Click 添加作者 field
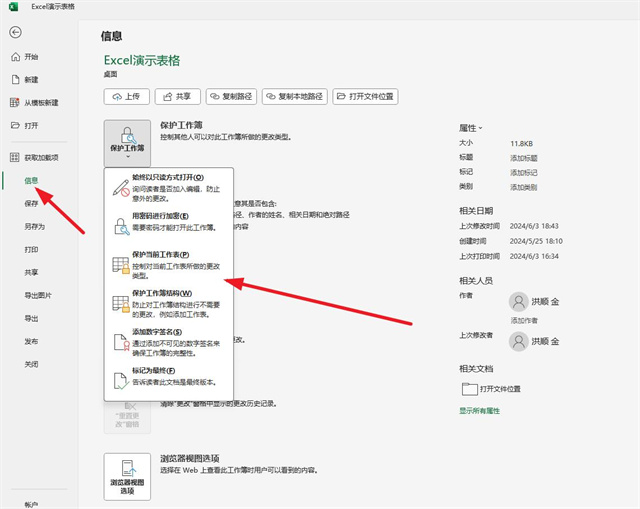 (524, 320)
